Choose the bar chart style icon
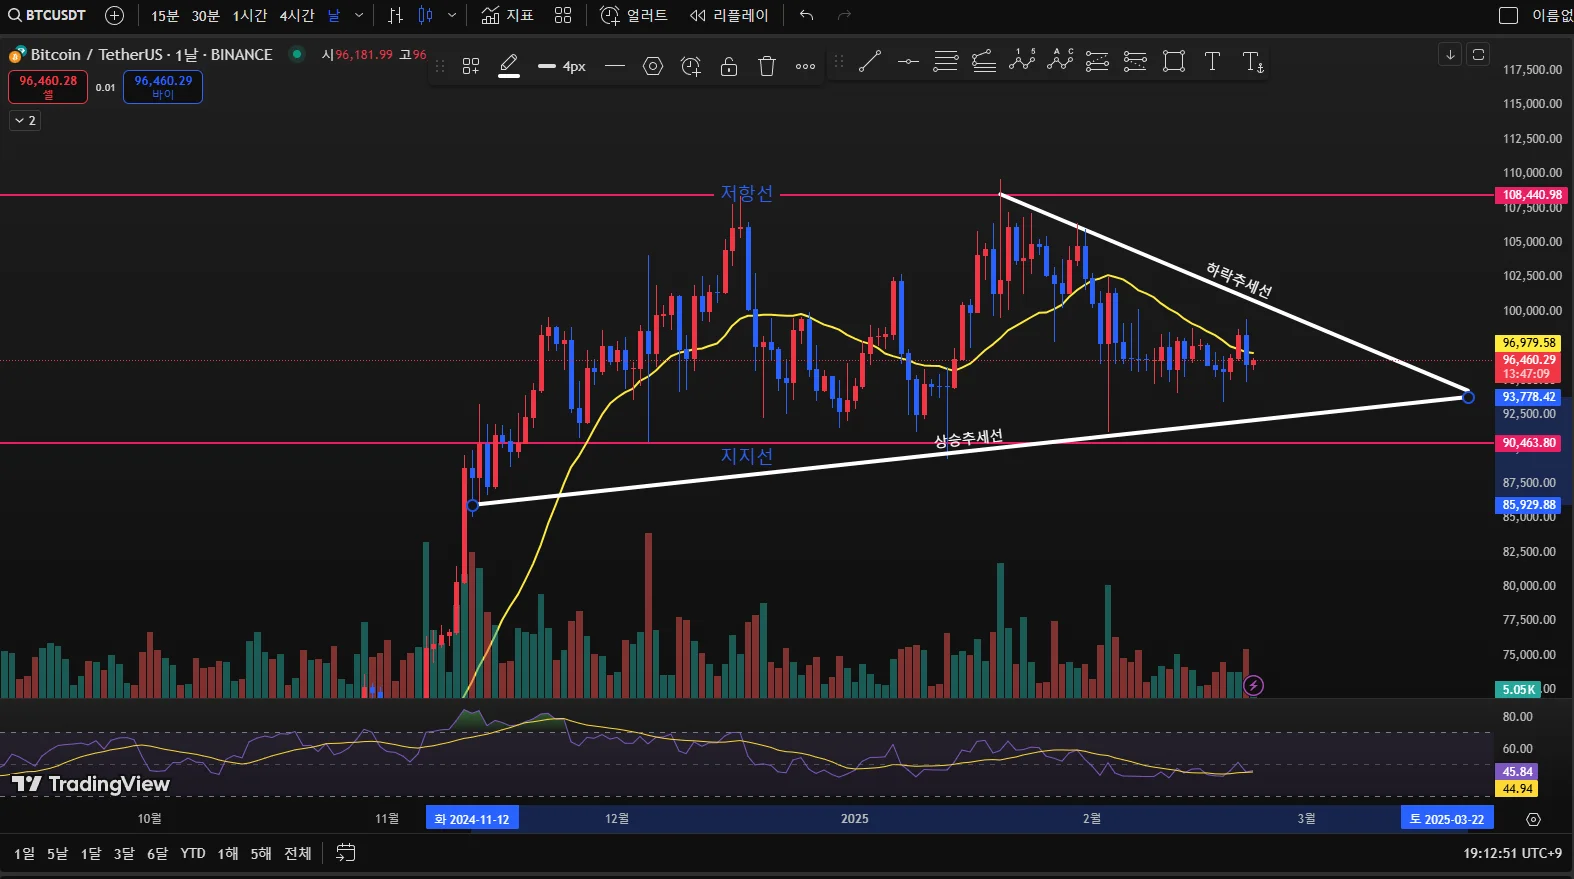Viewport: 1574px width, 879px height. tap(396, 15)
